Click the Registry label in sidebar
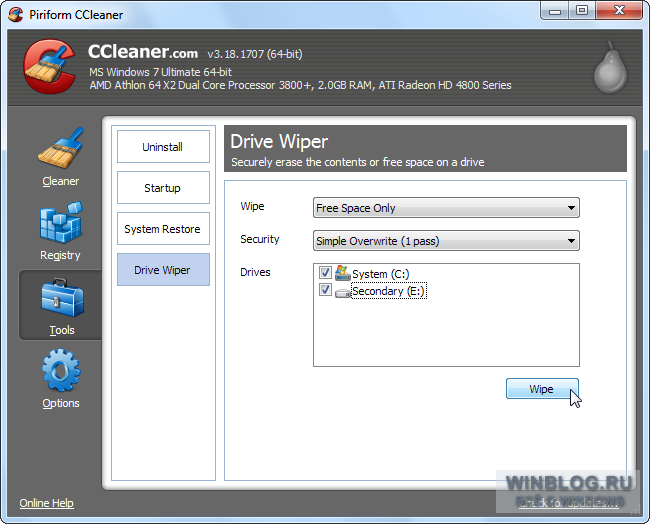 pos(60,255)
